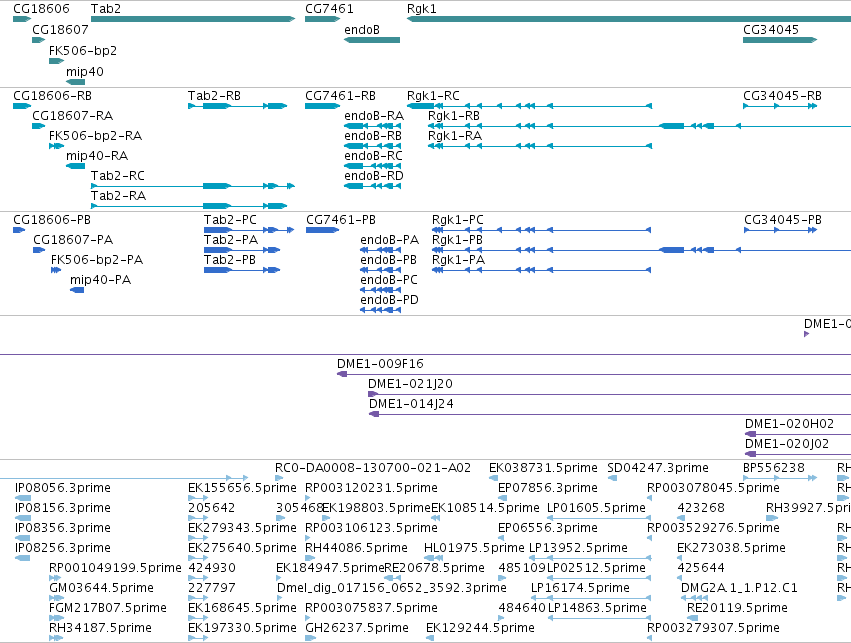Viewport: 851px width, 643px height.
Task: Select the CG34045 gene bar
Action: pyautogui.click(x=780, y=40)
